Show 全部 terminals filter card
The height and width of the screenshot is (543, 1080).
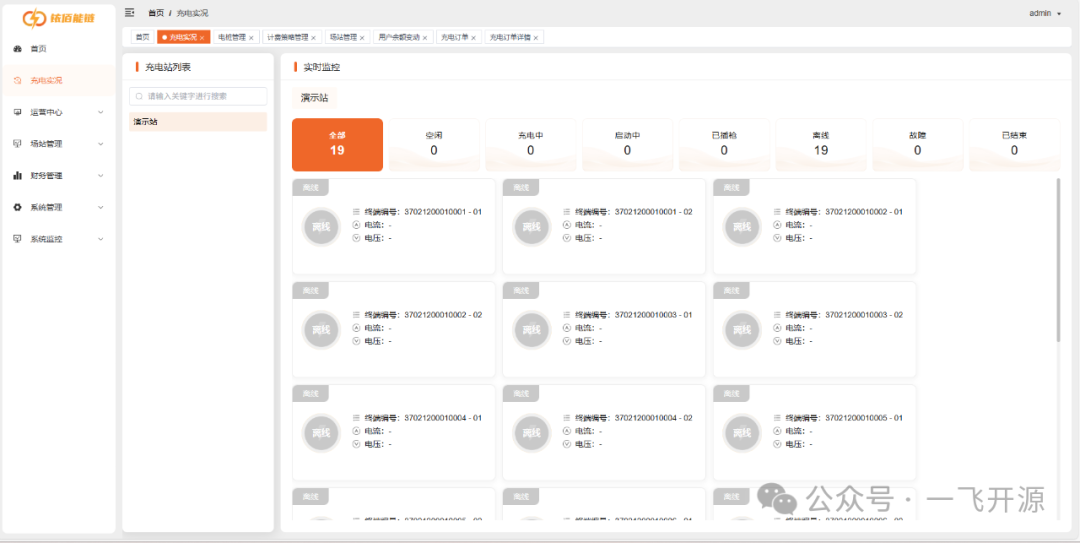(337, 144)
